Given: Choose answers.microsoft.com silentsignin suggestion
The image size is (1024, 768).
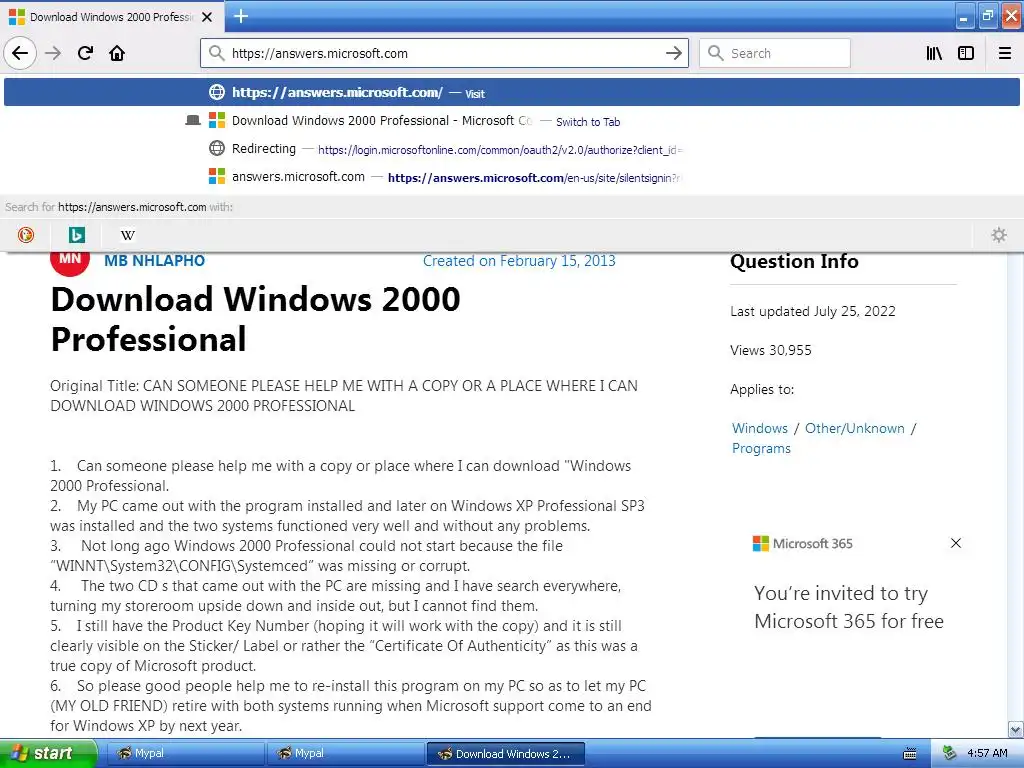Looking at the screenshot, I should click(x=512, y=177).
